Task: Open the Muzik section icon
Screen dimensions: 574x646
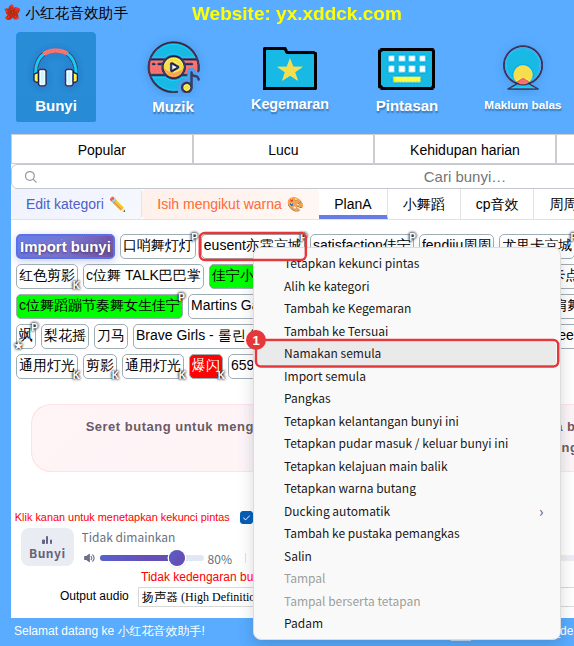Action: (x=173, y=77)
